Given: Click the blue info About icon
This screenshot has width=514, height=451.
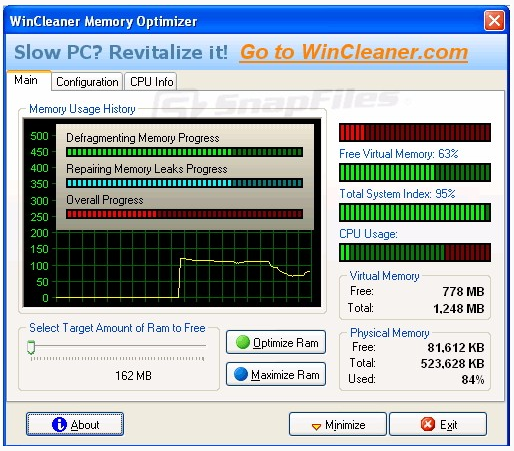Looking at the screenshot, I should click(59, 424).
